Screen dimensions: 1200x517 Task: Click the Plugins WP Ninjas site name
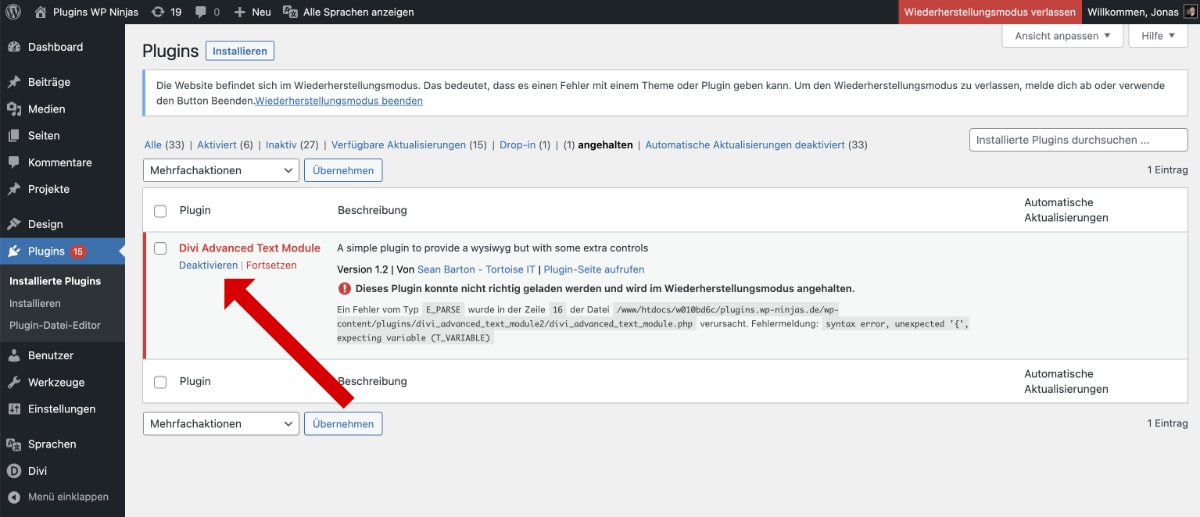pos(95,12)
